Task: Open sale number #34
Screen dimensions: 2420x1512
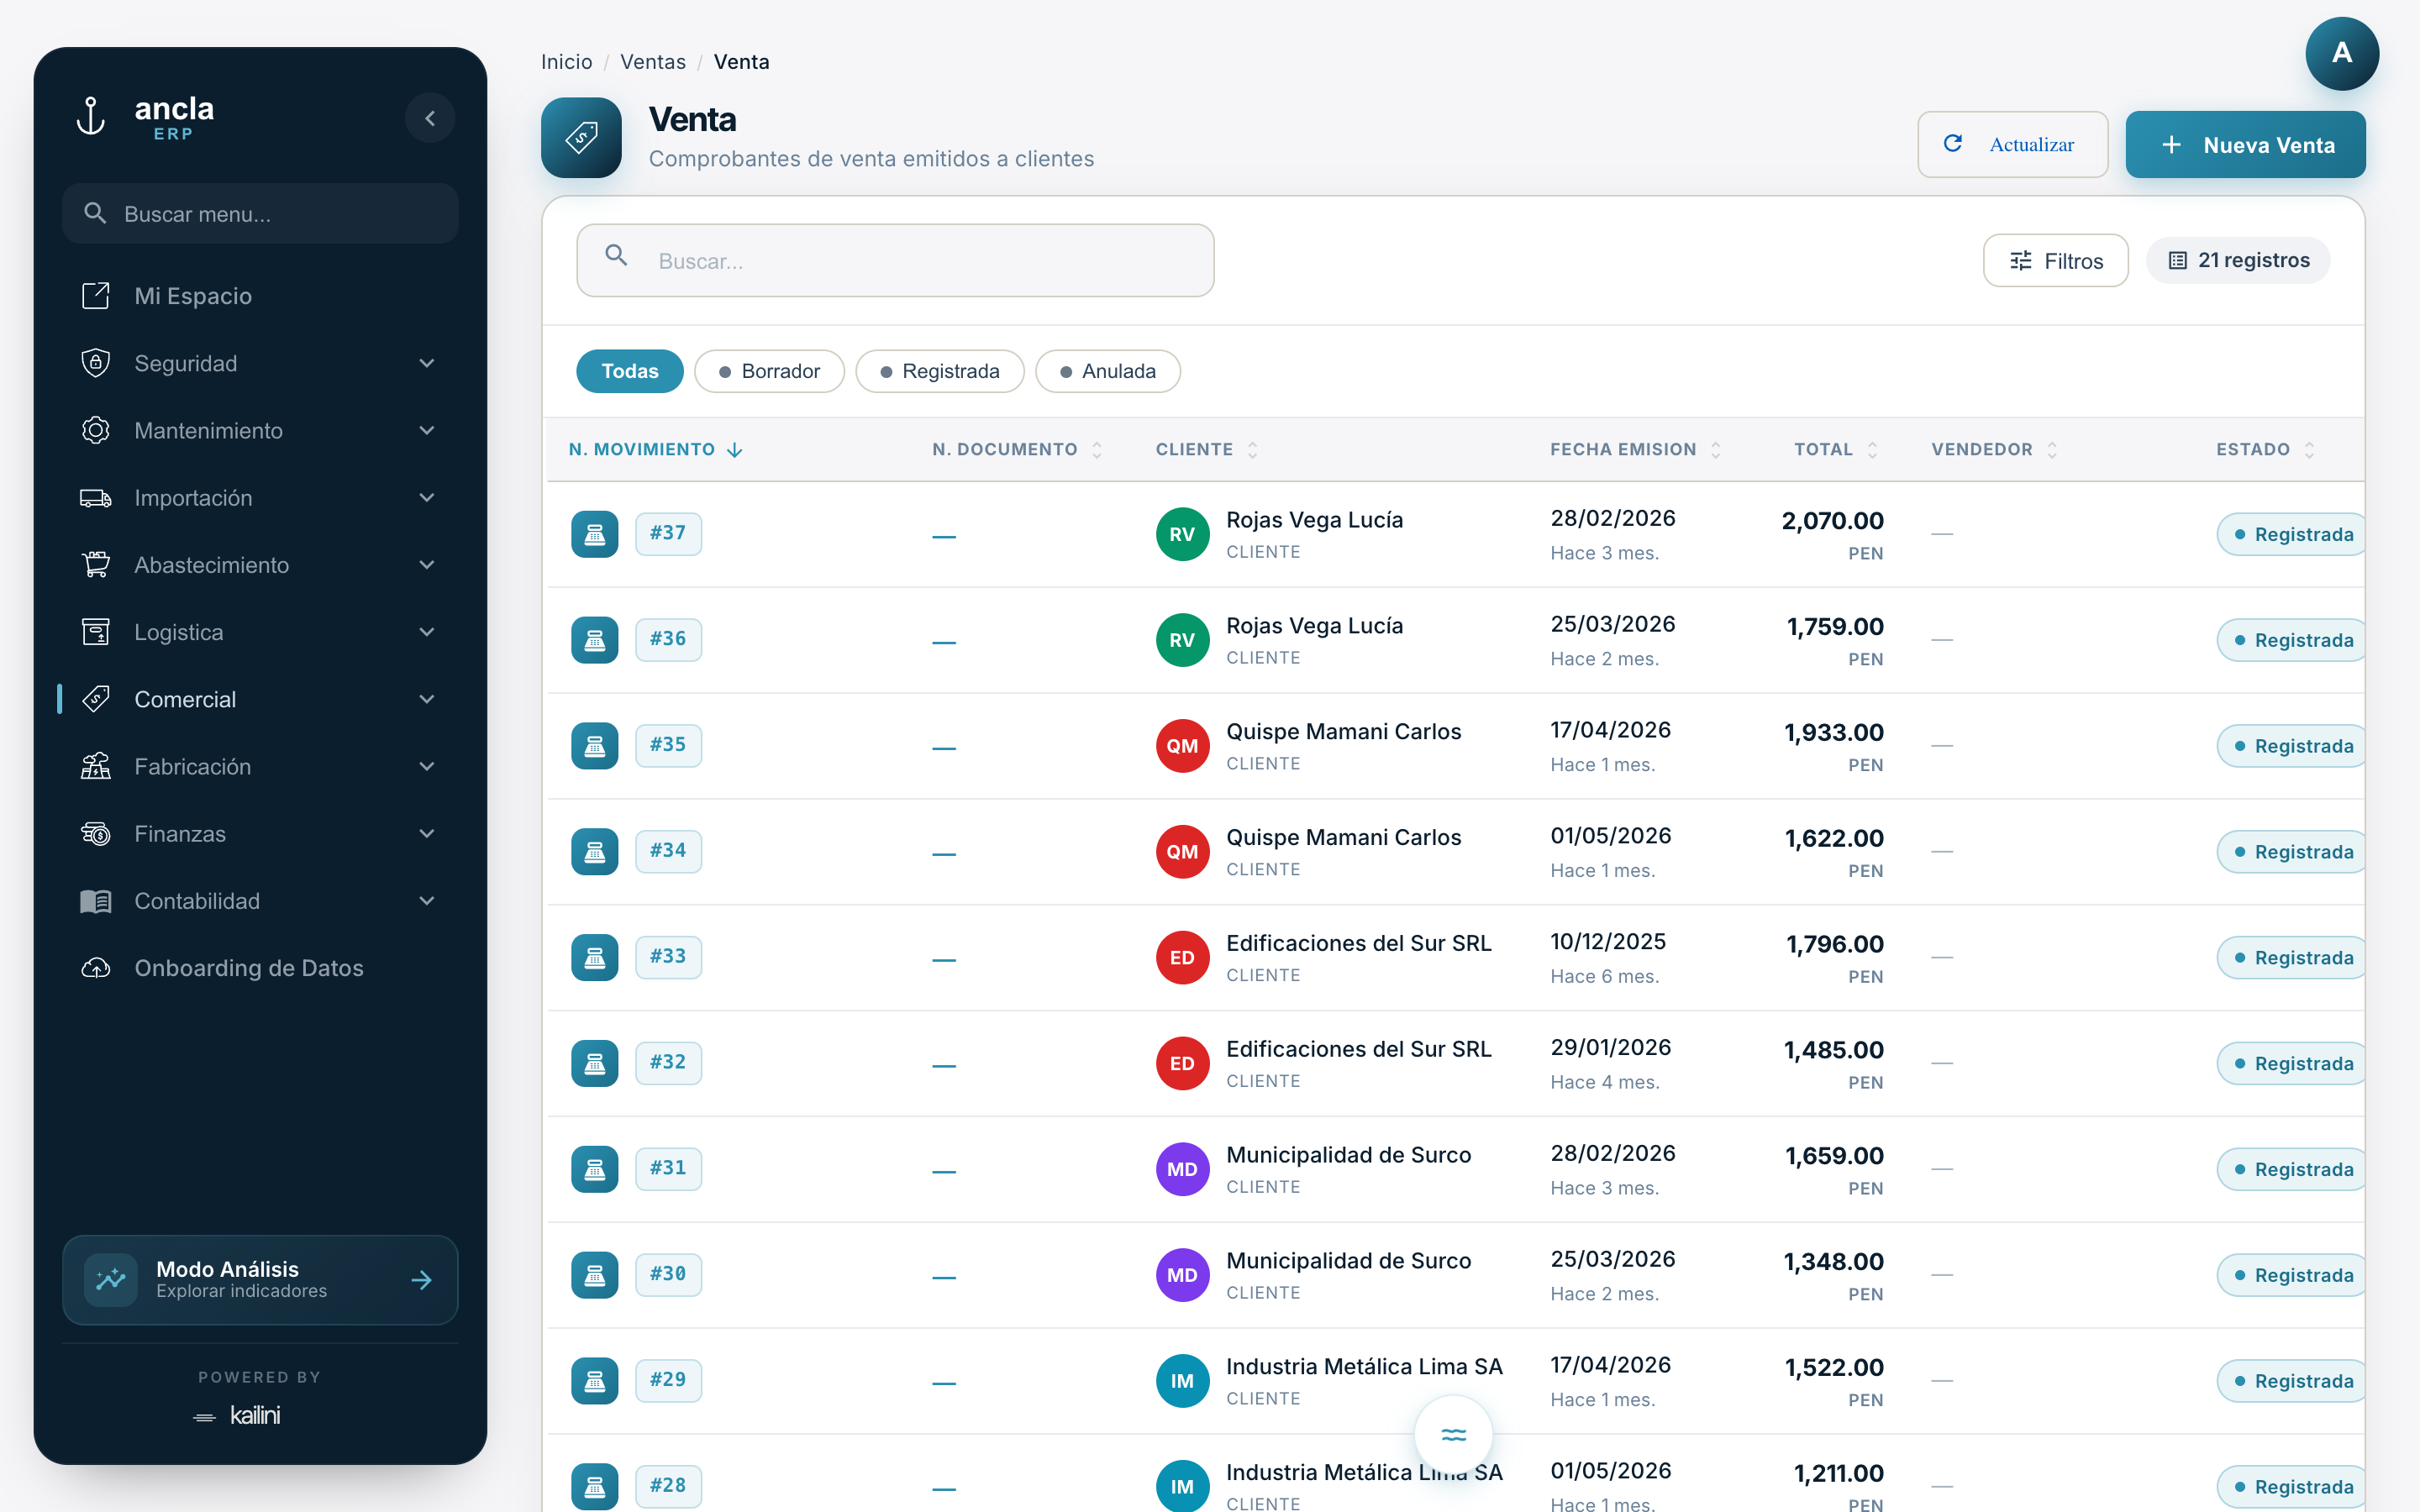Action: pyautogui.click(x=668, y=851)
